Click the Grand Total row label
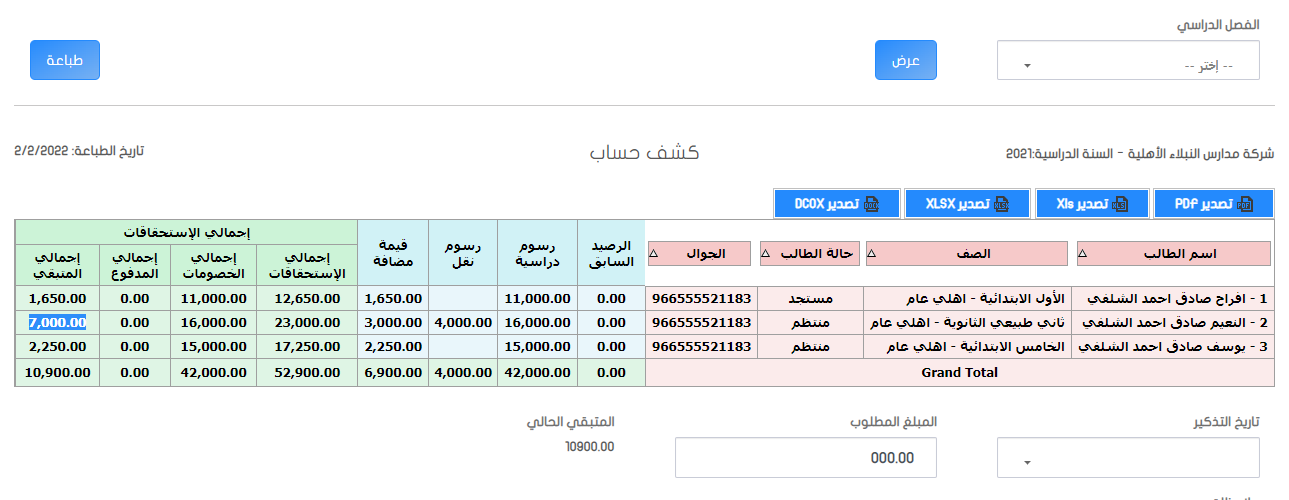Image resolution: width=1289 pixels, height=500 pixels. [960, 372]
